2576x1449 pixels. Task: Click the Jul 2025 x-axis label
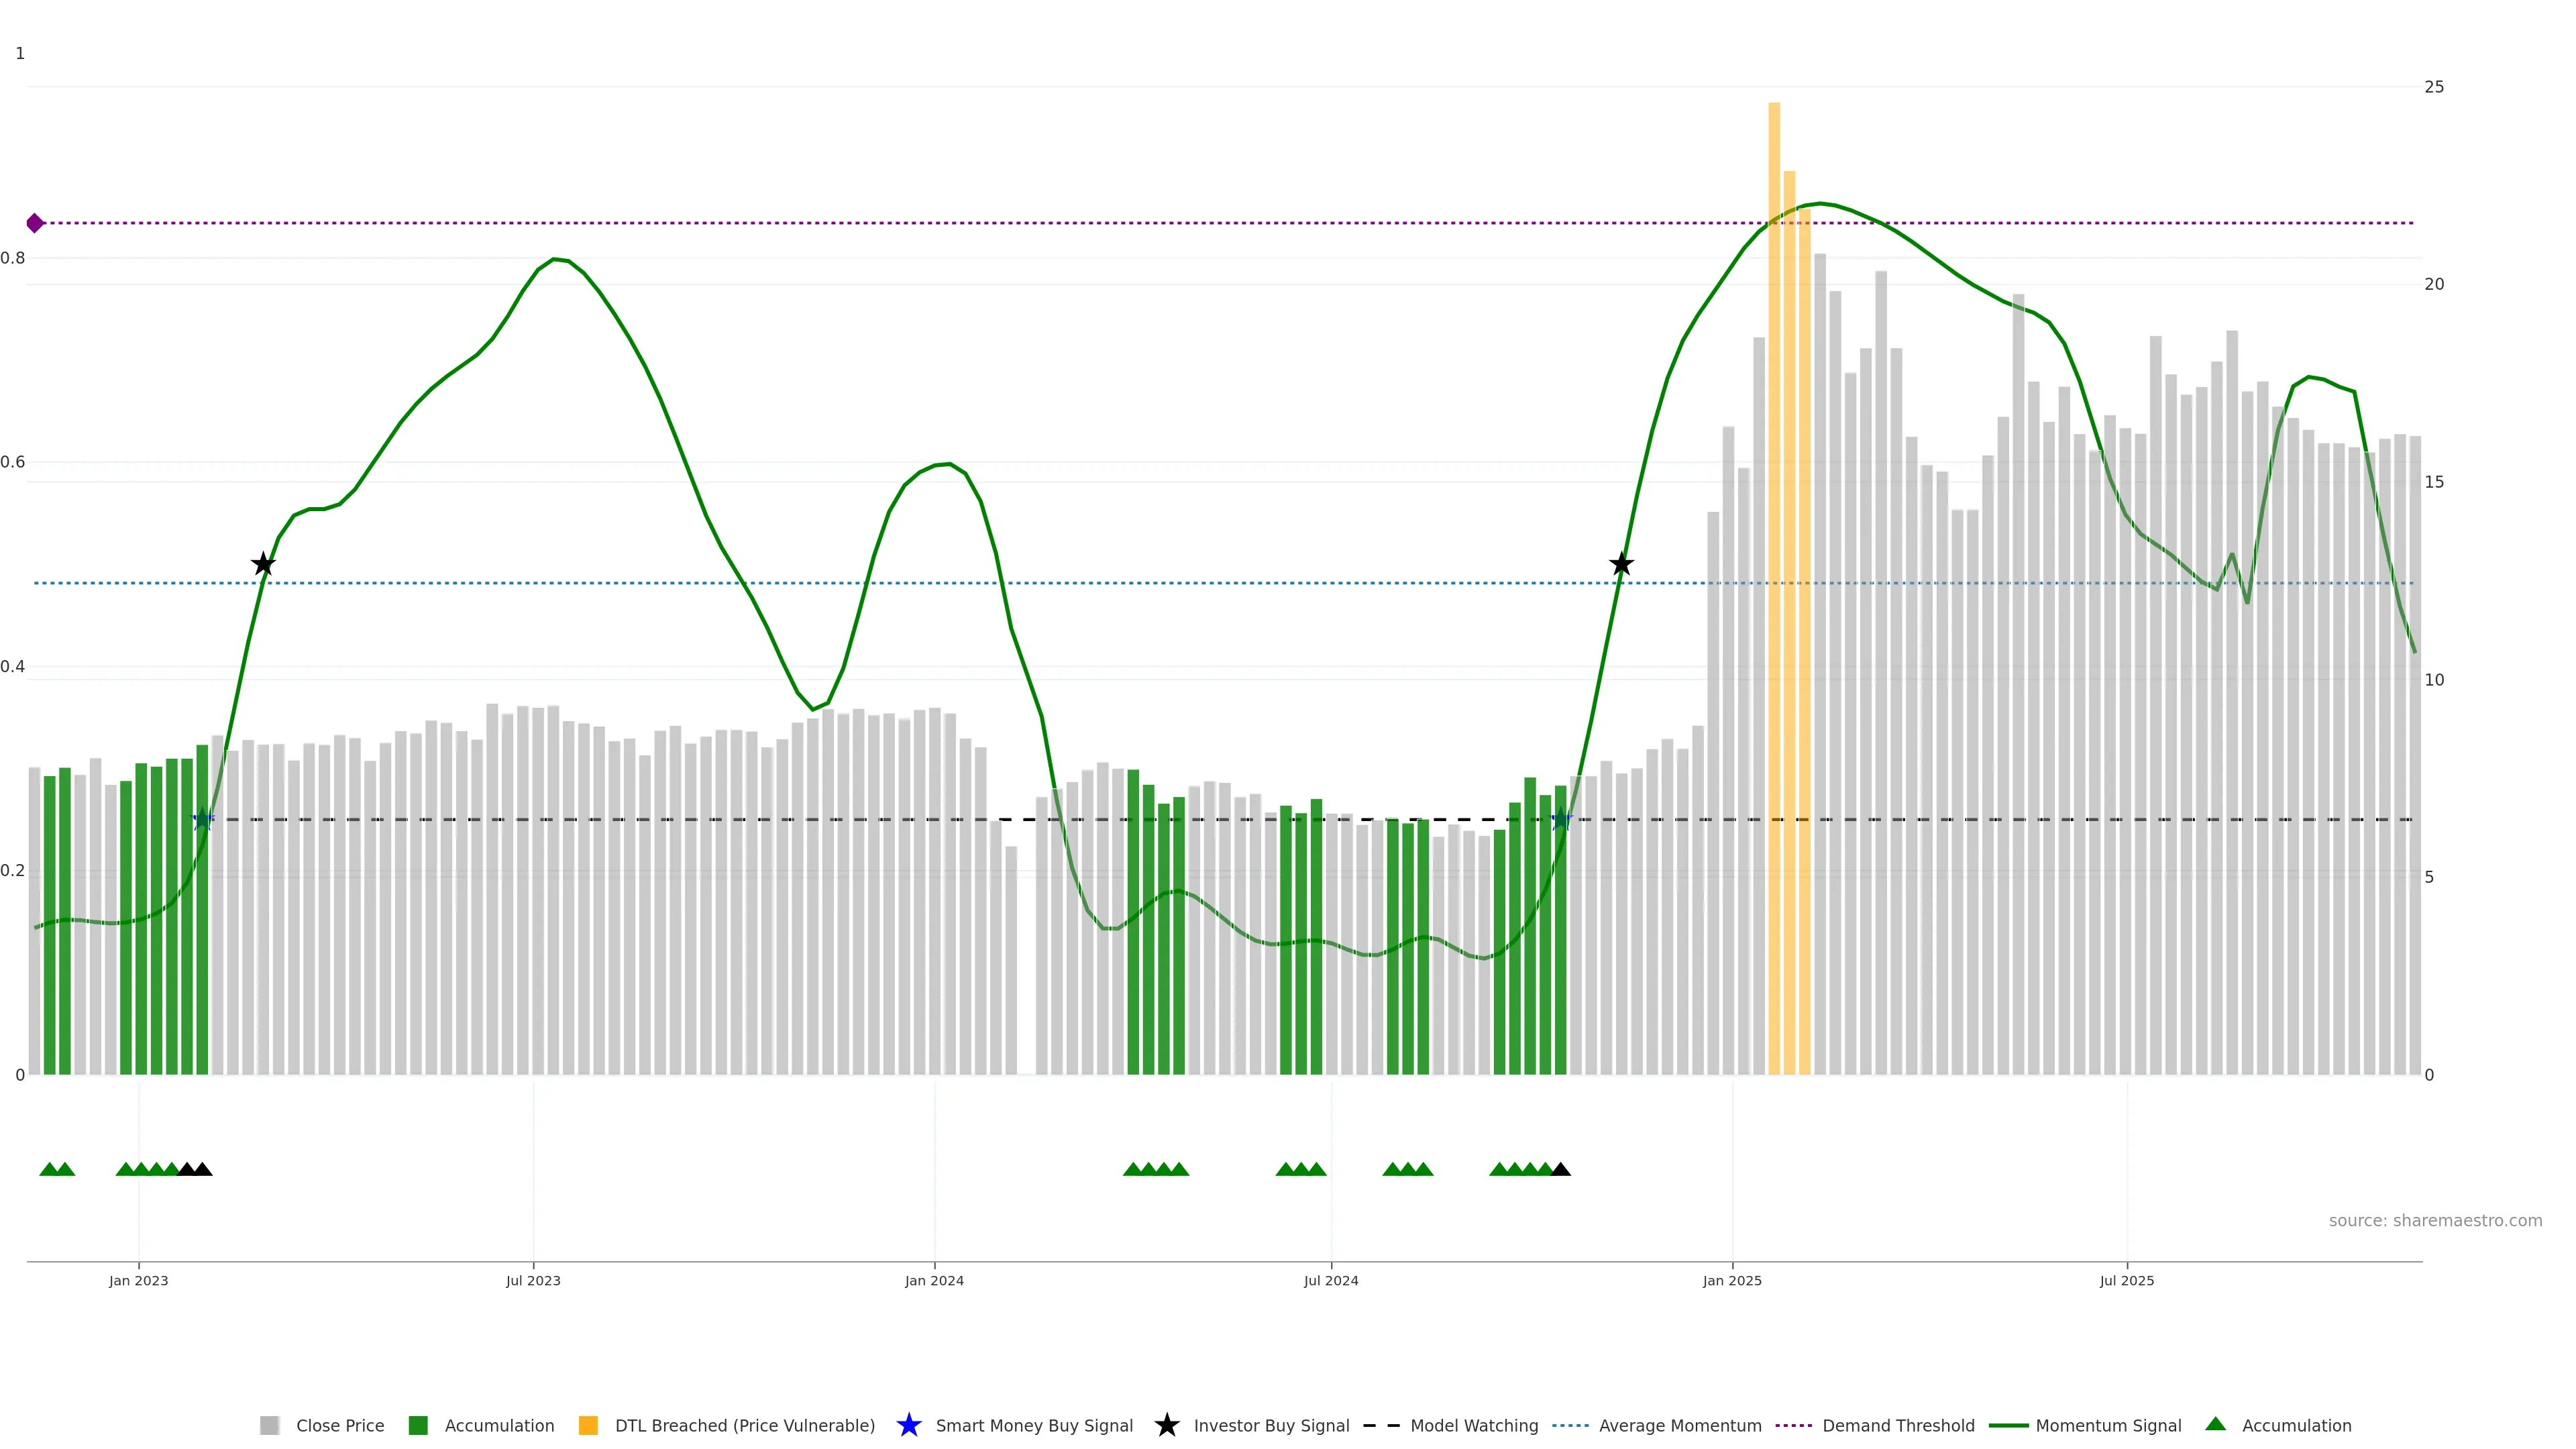[2126, 1280]
